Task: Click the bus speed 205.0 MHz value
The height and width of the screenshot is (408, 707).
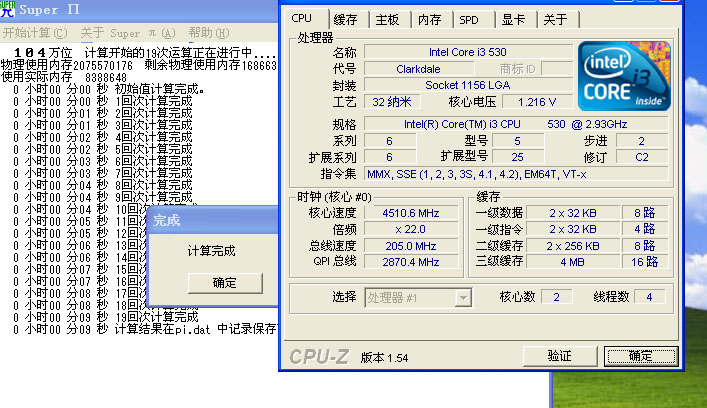Action: [411, 246]
